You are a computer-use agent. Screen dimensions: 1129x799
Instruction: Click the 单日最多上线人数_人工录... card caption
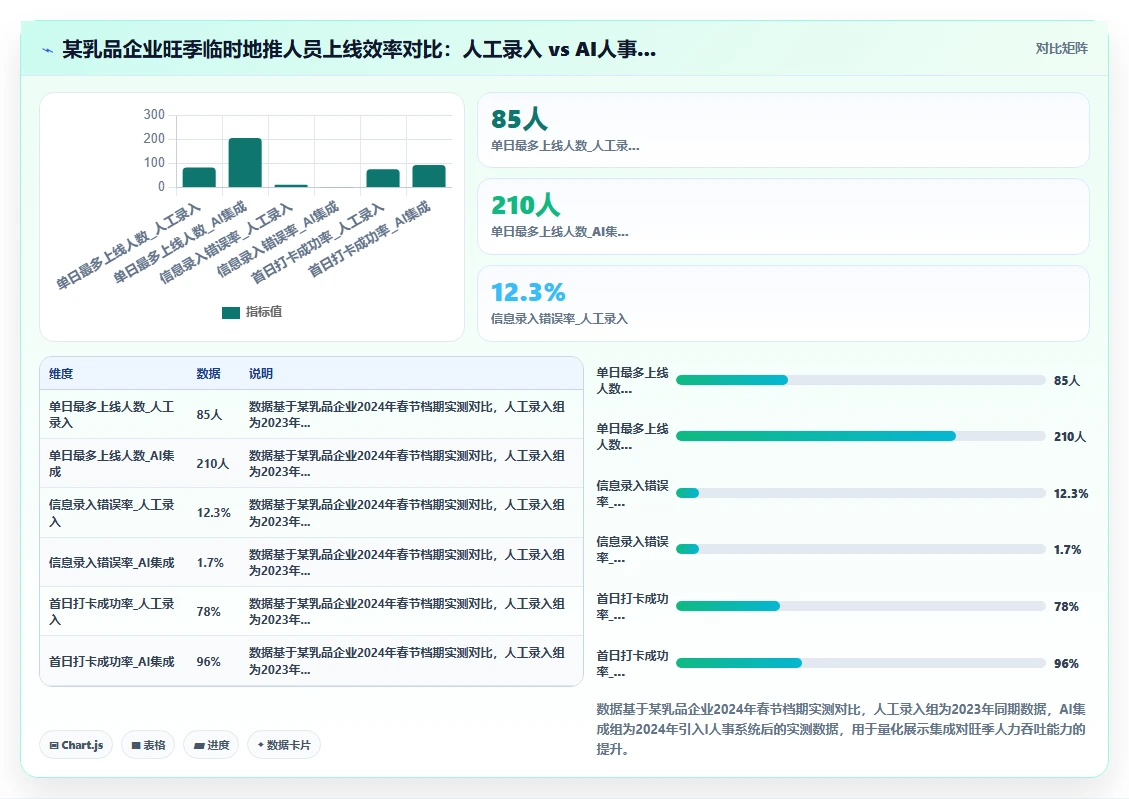point(565,146)
